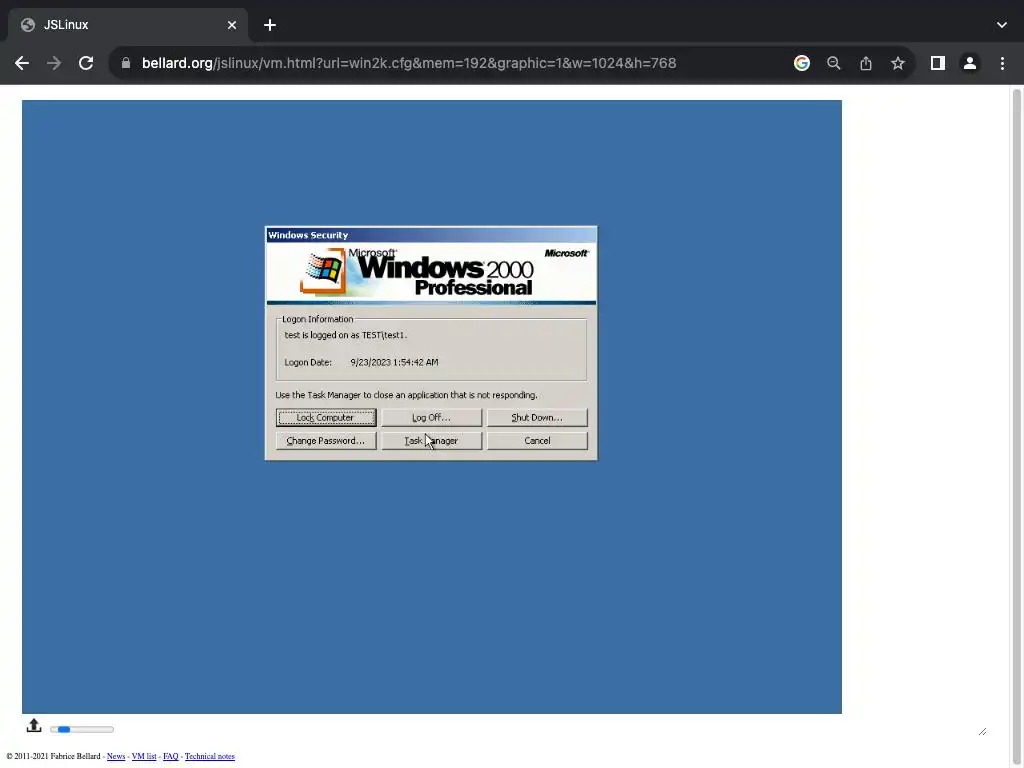Click text 'test is logged on as TEST\test1.'
This screenshot has width=1024, height=768.
pos(345,335)
